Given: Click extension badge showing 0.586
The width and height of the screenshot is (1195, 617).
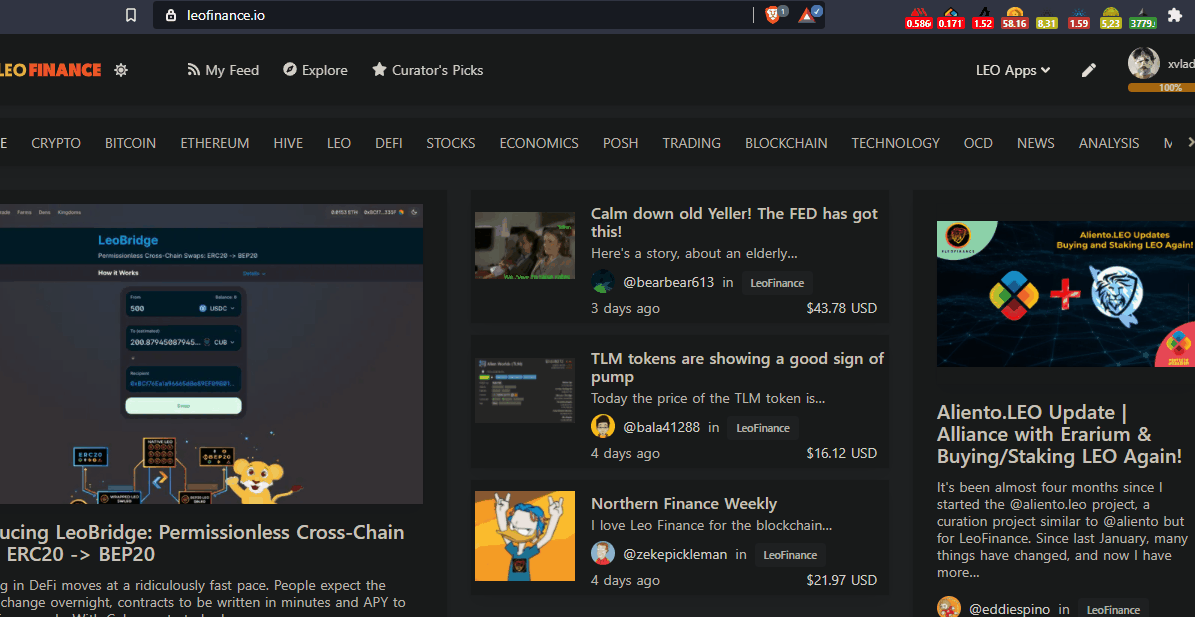Looking at the screenshot, I should [x=918, y=18].
